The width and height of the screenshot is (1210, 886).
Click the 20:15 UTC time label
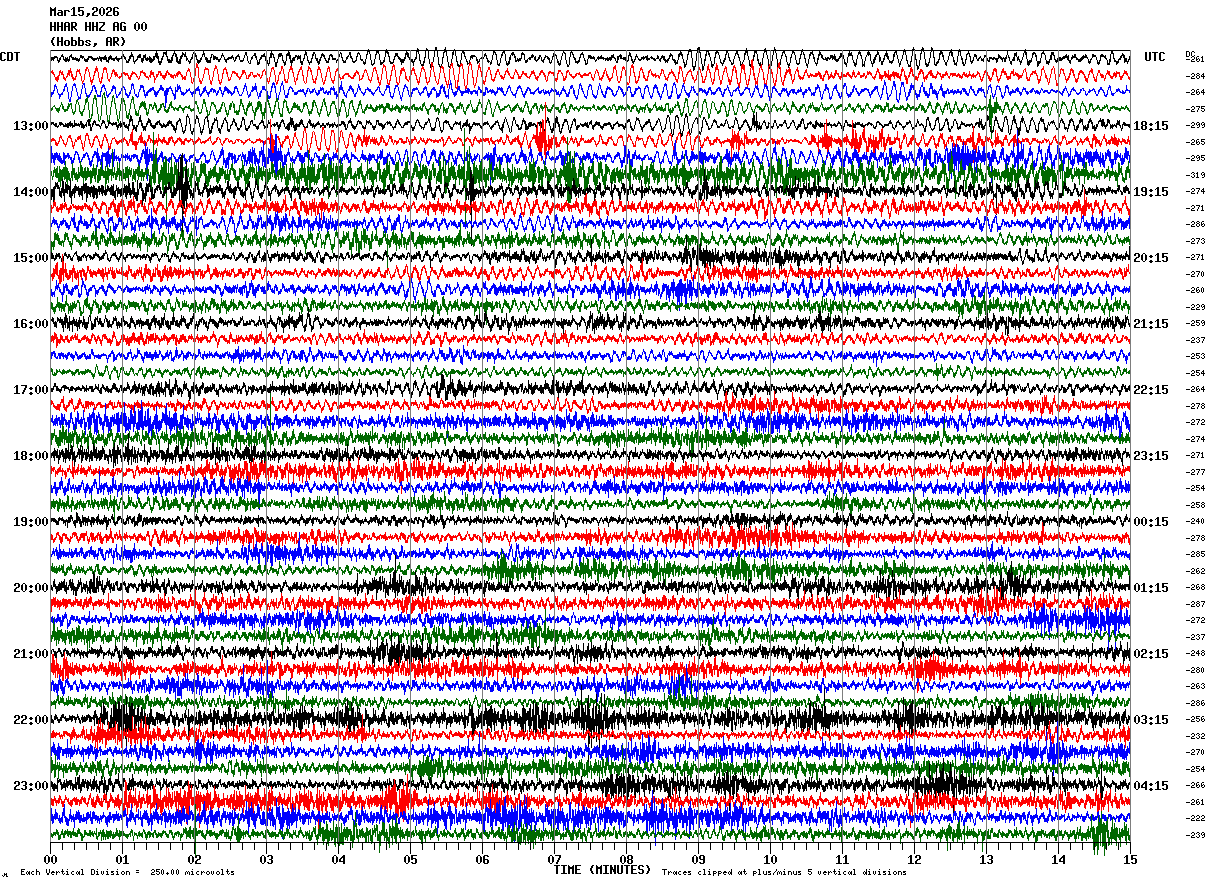(1151, 258)
